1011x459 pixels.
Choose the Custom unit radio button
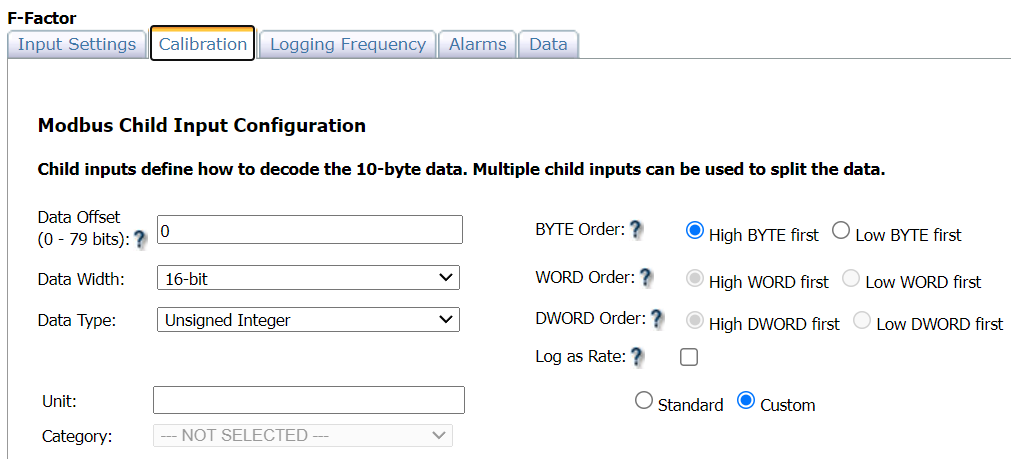click(x=745, y=401)
